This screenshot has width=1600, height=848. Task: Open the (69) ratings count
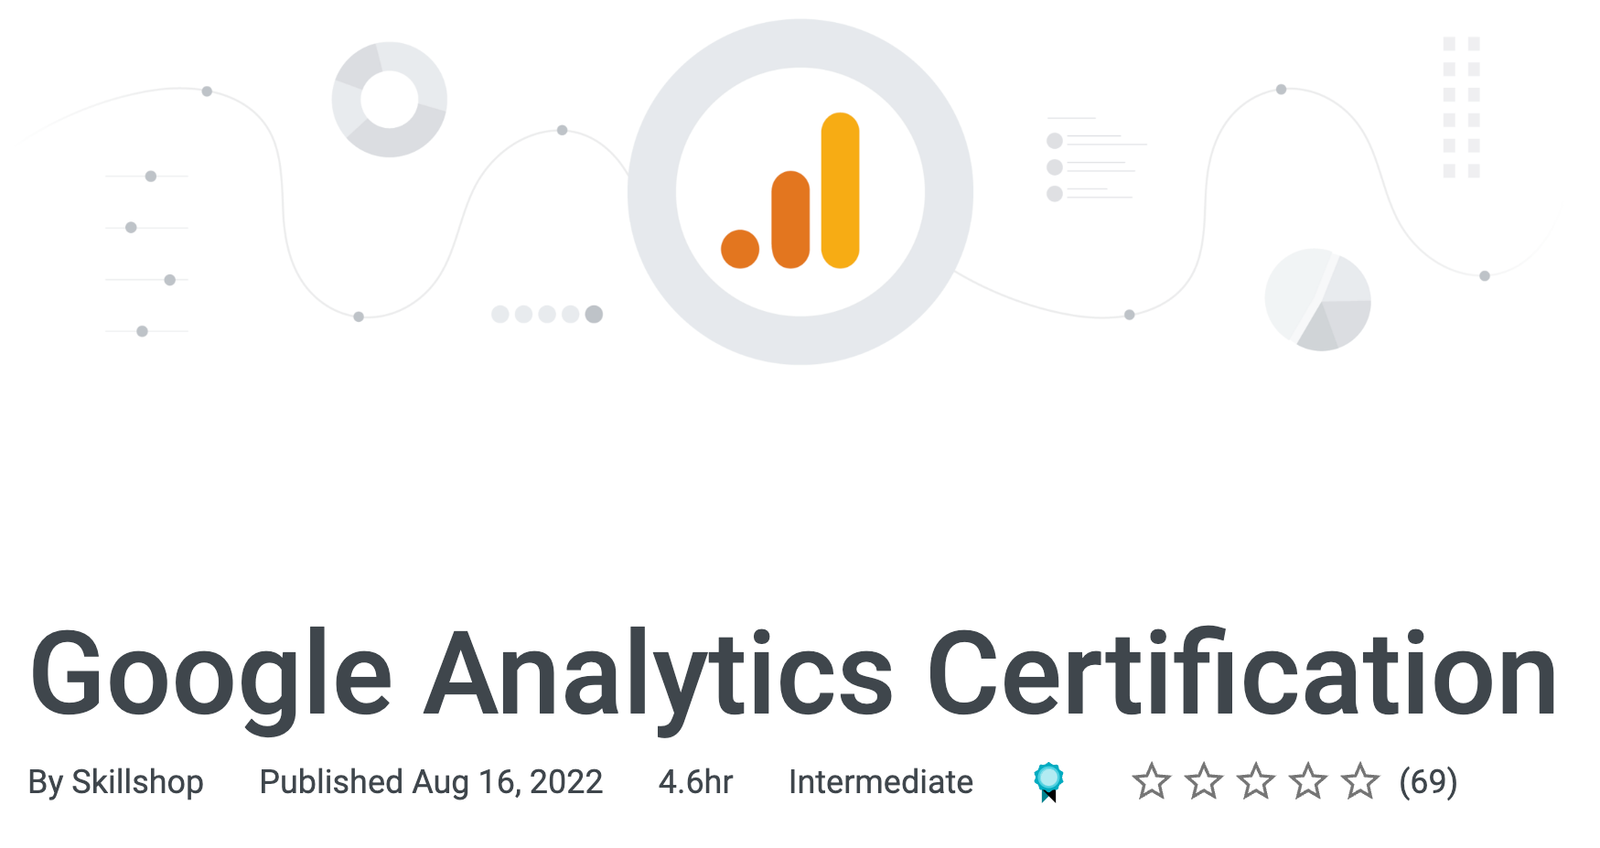1428,781
